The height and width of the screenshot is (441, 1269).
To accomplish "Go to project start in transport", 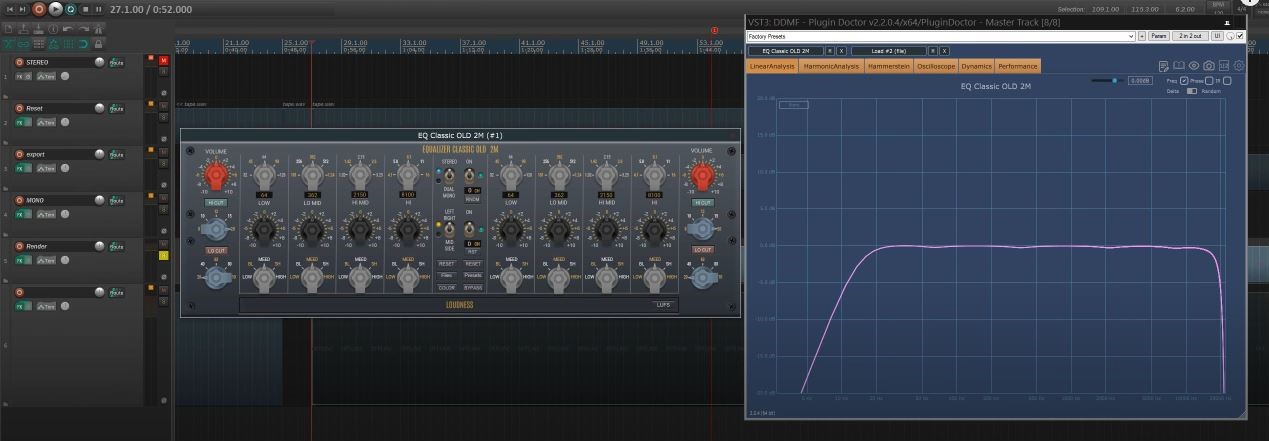I will [10, 9].
